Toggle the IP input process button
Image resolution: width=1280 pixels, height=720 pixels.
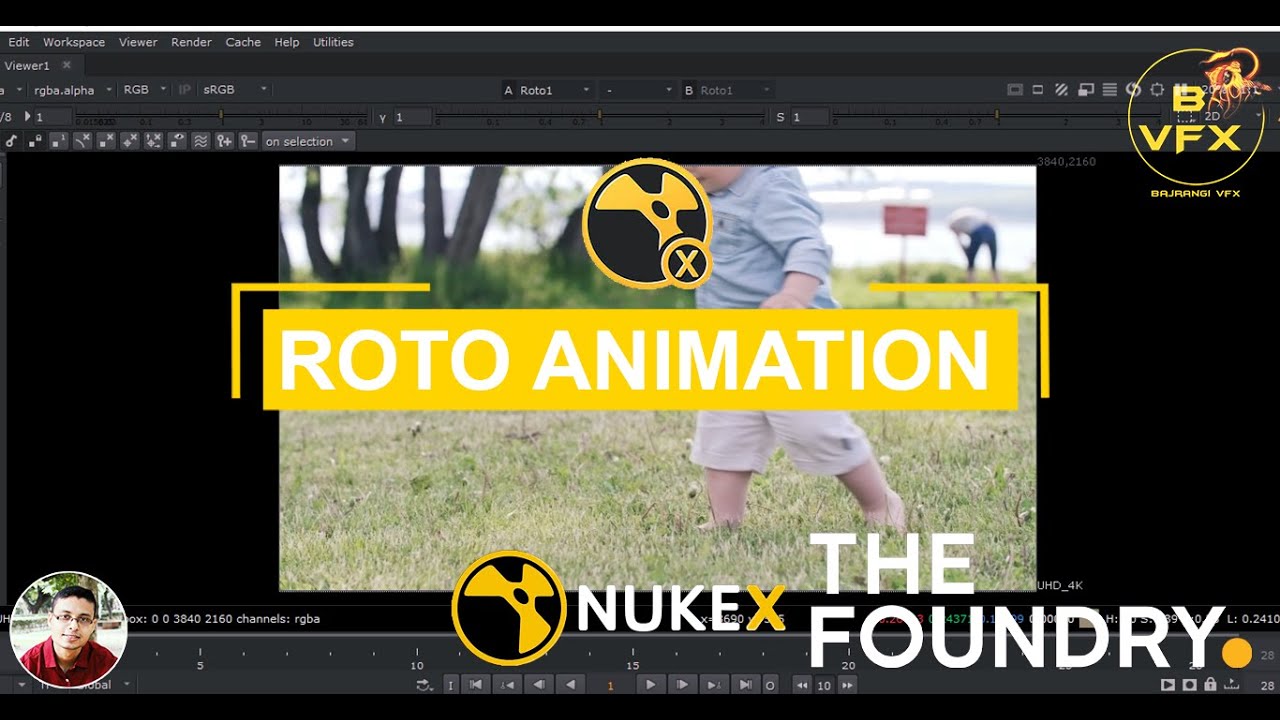(185, 90)
